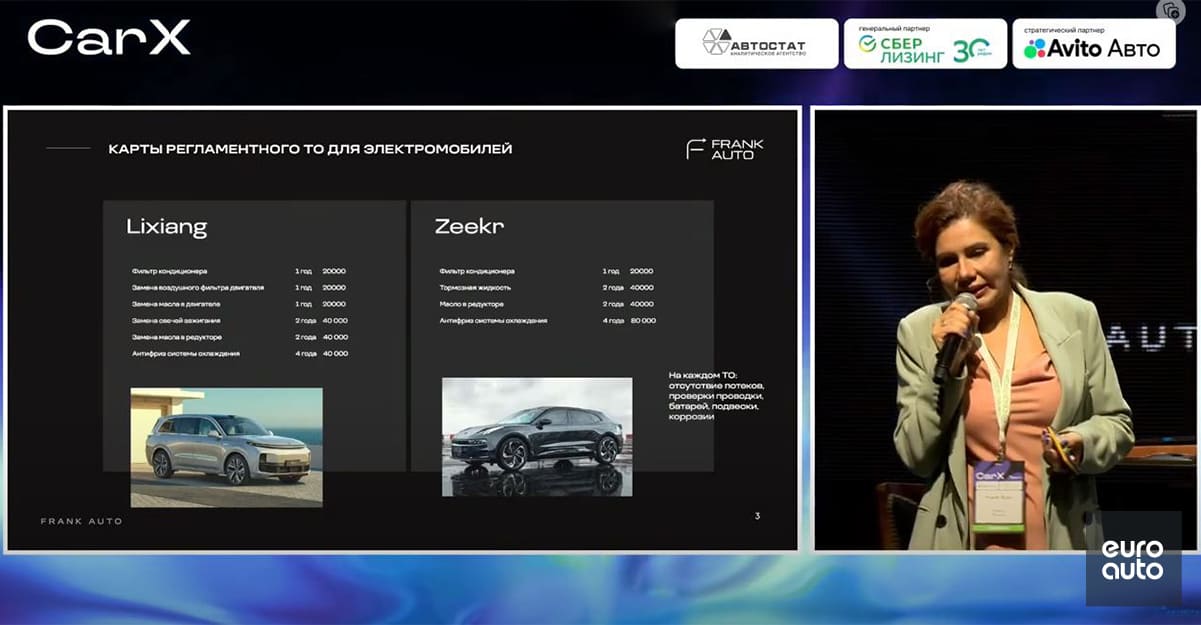
Task: Click 'Замена свечей зажигания' row
Action: (x=240, y=320)
